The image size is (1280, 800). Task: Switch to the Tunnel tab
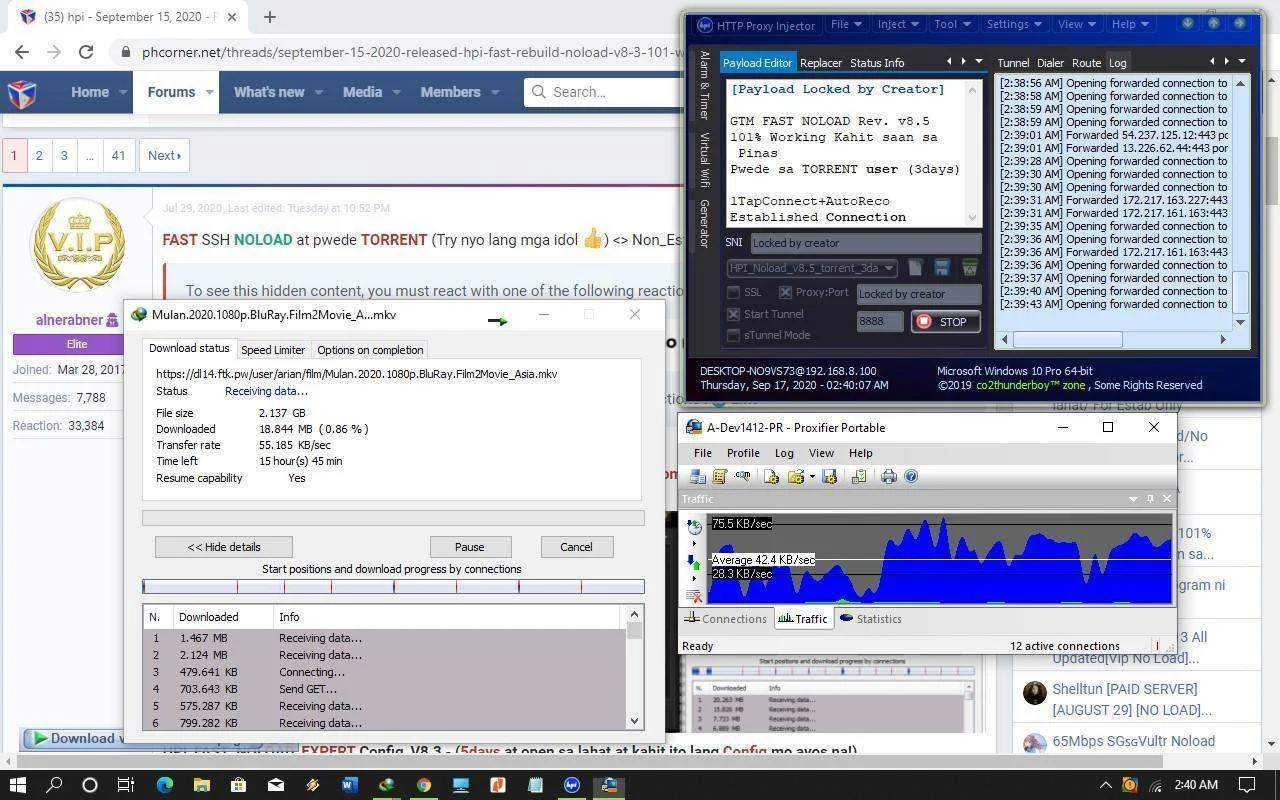tap(1013, 63)
